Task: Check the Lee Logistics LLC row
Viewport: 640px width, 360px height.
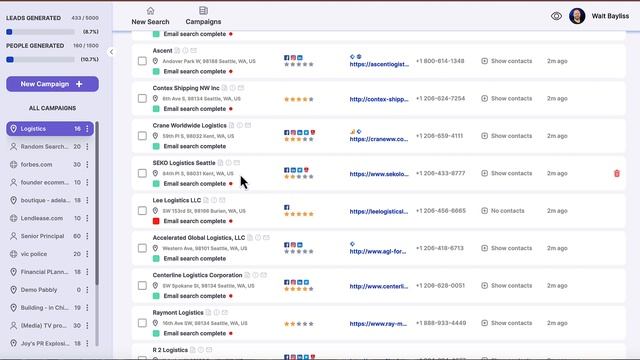Action: click(142, 211)
